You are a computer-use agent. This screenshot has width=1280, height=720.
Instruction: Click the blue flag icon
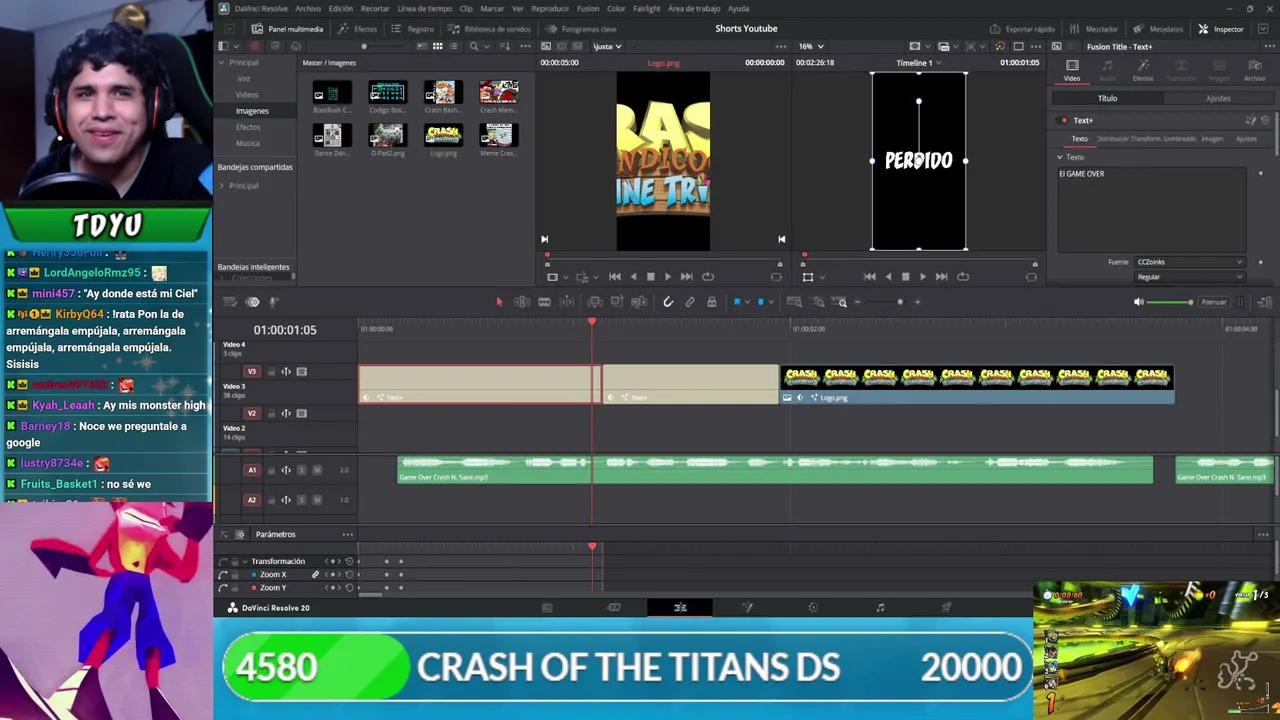pos(737,302)
